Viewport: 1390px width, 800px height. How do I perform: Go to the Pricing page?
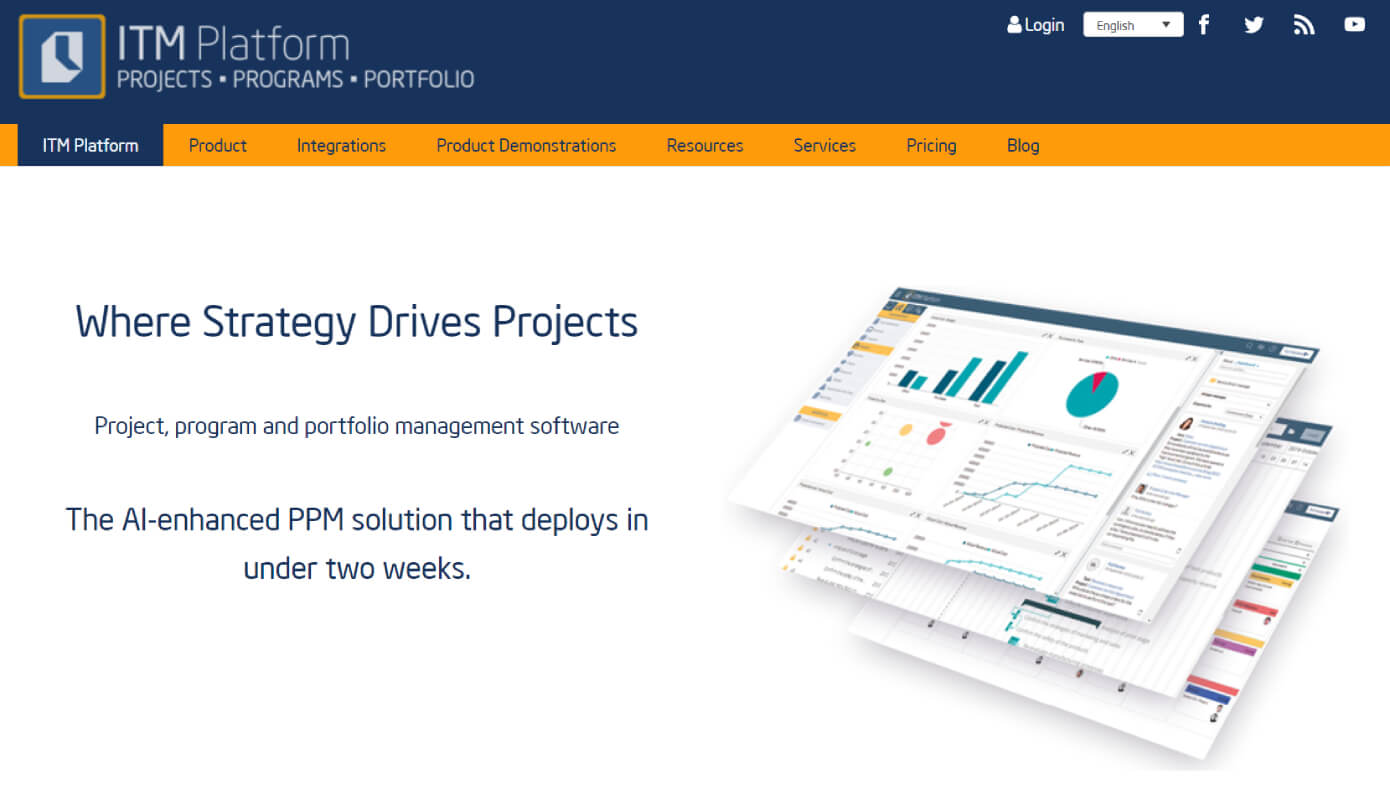931,145
